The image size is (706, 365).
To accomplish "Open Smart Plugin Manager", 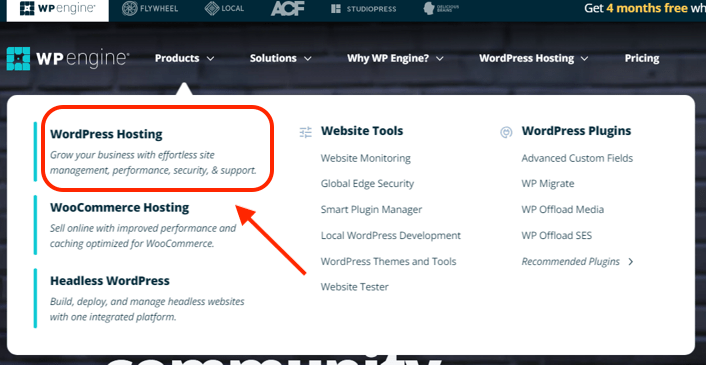I will click(371, 210).
